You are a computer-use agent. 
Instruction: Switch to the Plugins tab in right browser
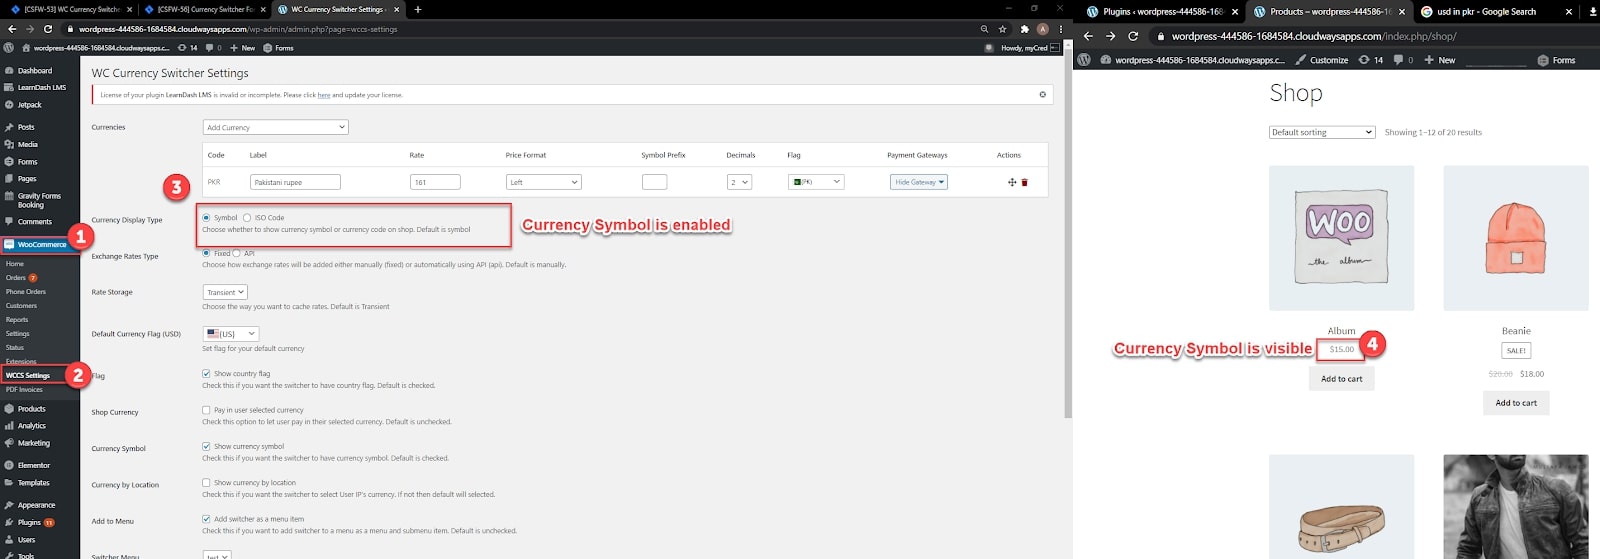coord(1161,11)
